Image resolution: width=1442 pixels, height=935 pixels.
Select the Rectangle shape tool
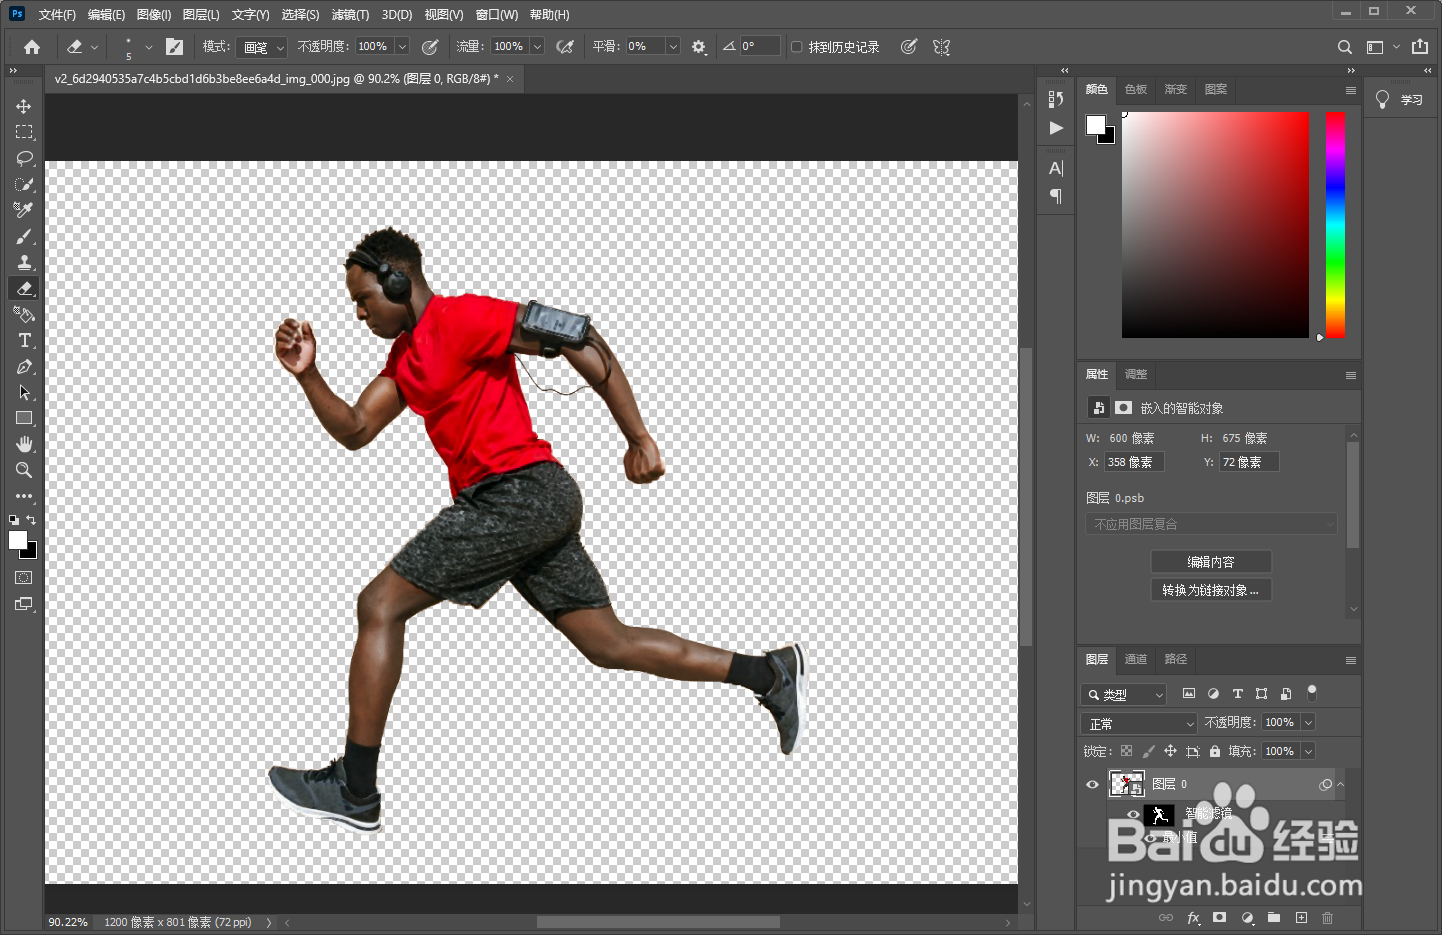[24, 418]
